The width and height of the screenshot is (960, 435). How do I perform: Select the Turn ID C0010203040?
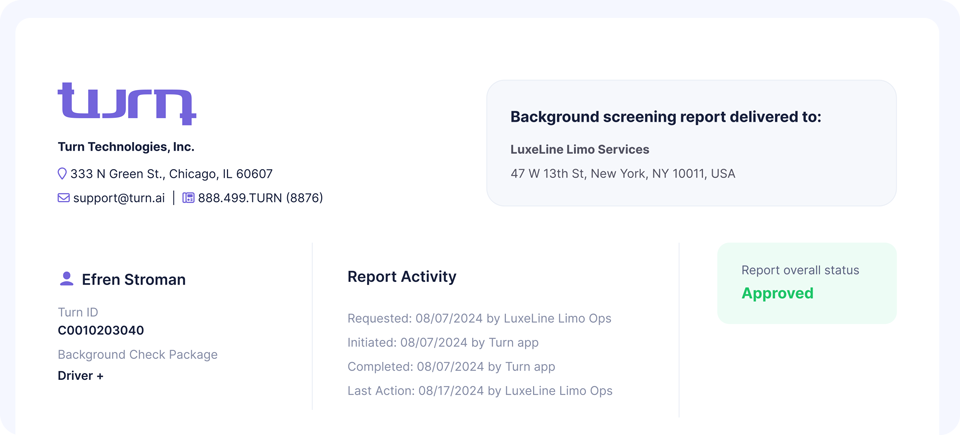101,330
